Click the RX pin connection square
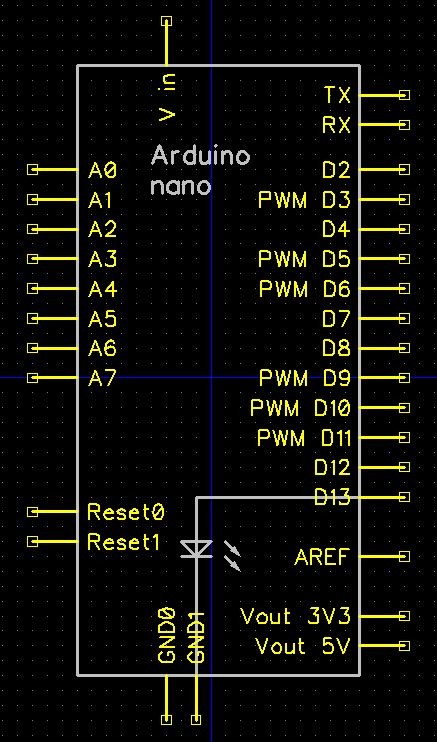This screenshot has width=437, height=742. point(404,125)
